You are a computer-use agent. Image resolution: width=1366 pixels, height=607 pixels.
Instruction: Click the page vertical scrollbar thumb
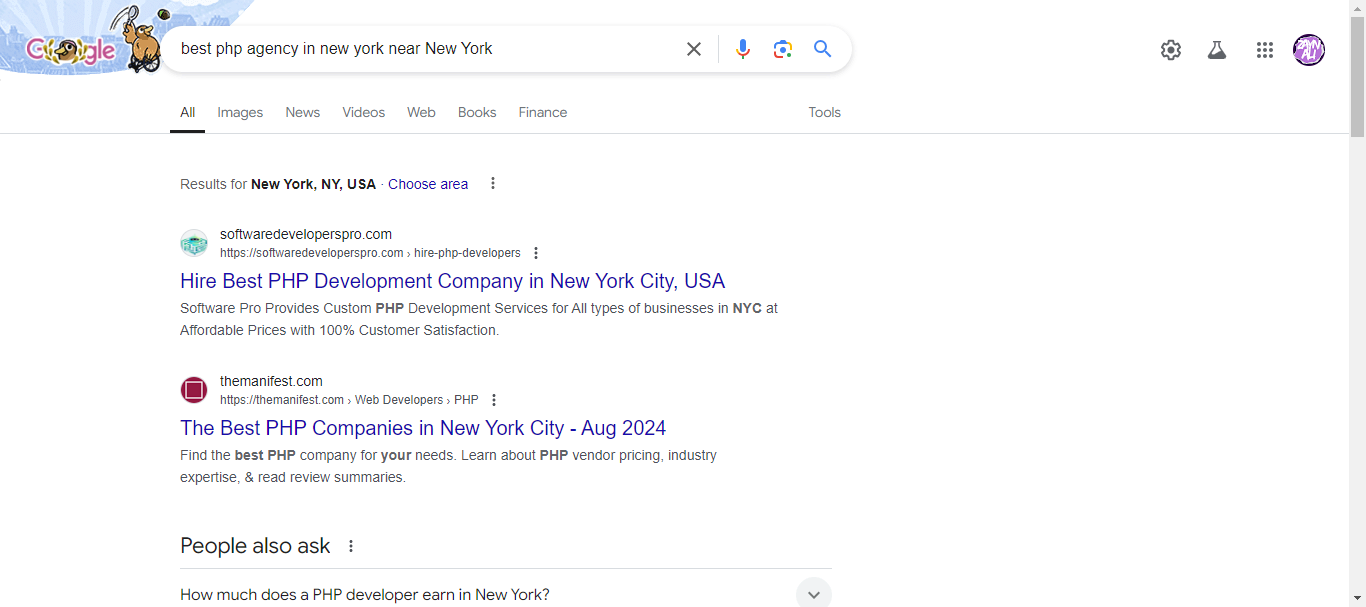pyautogui.click(x=1357, y=70)
